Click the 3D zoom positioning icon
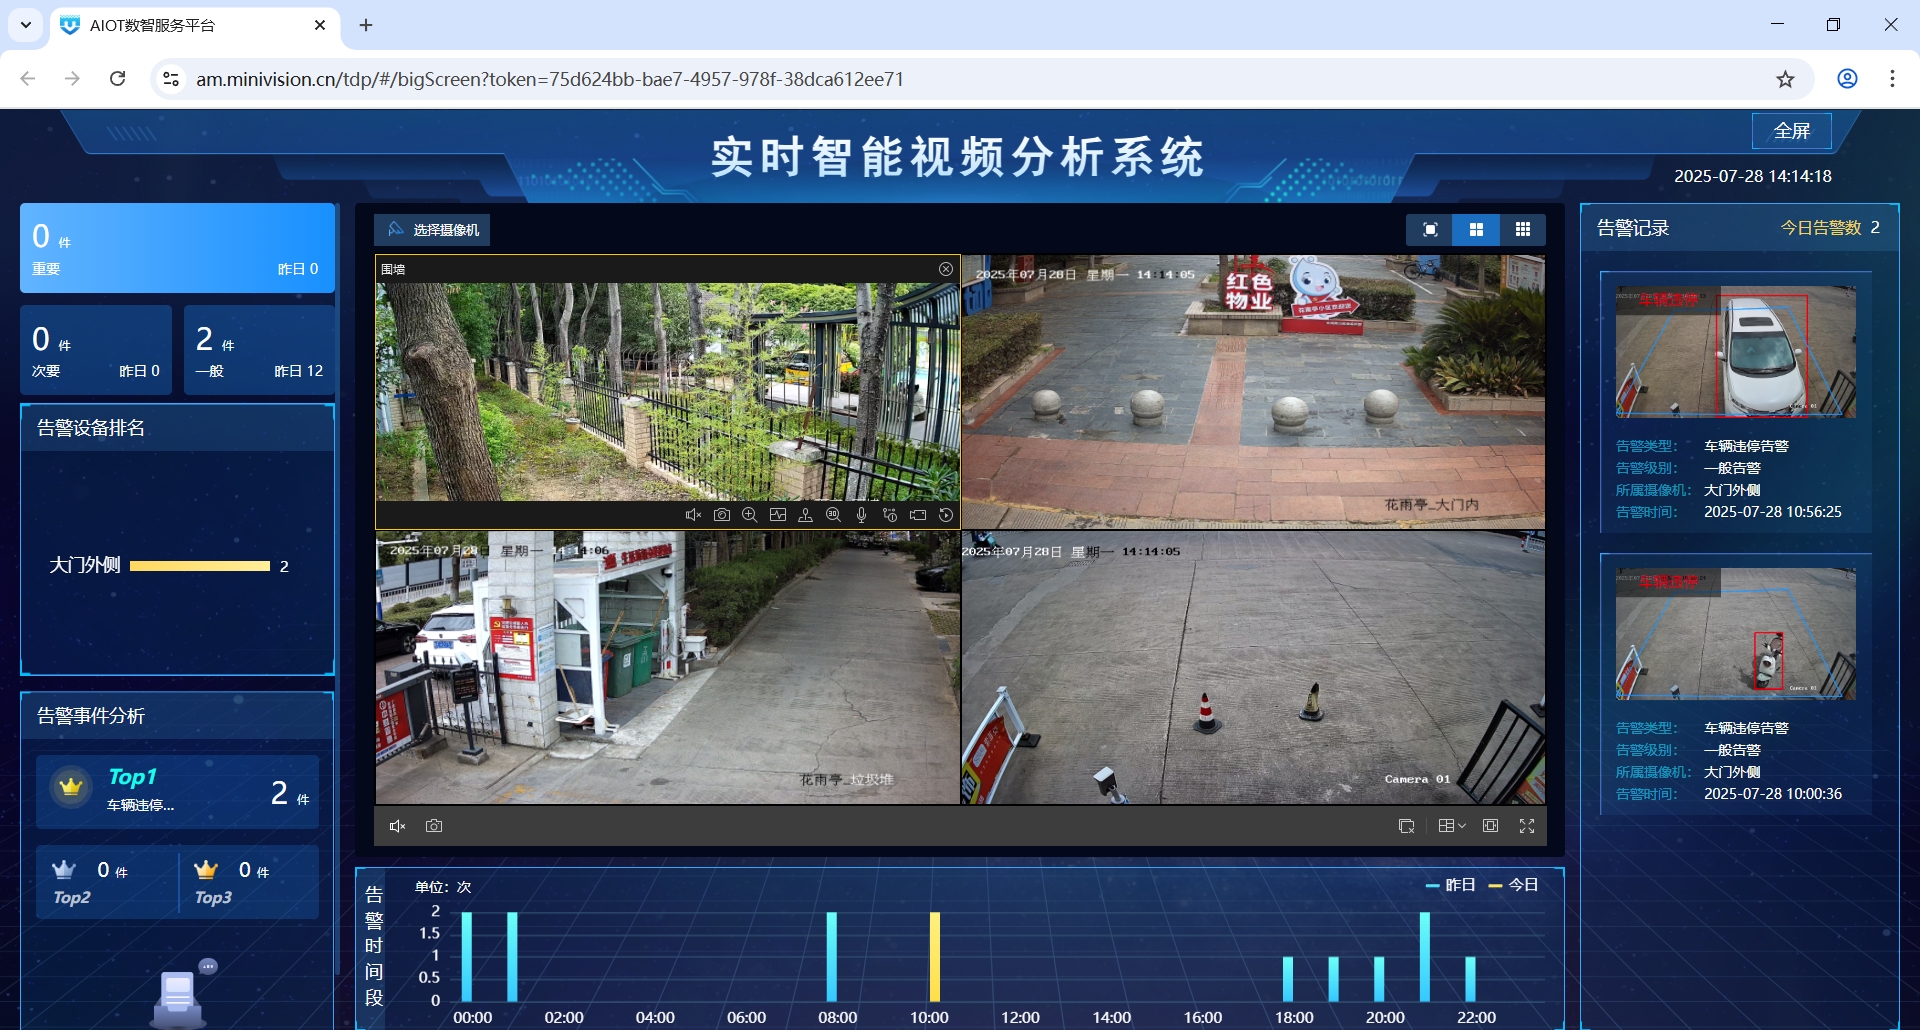Screen dimensions: 1920x1030 click(x=833, y=515)
